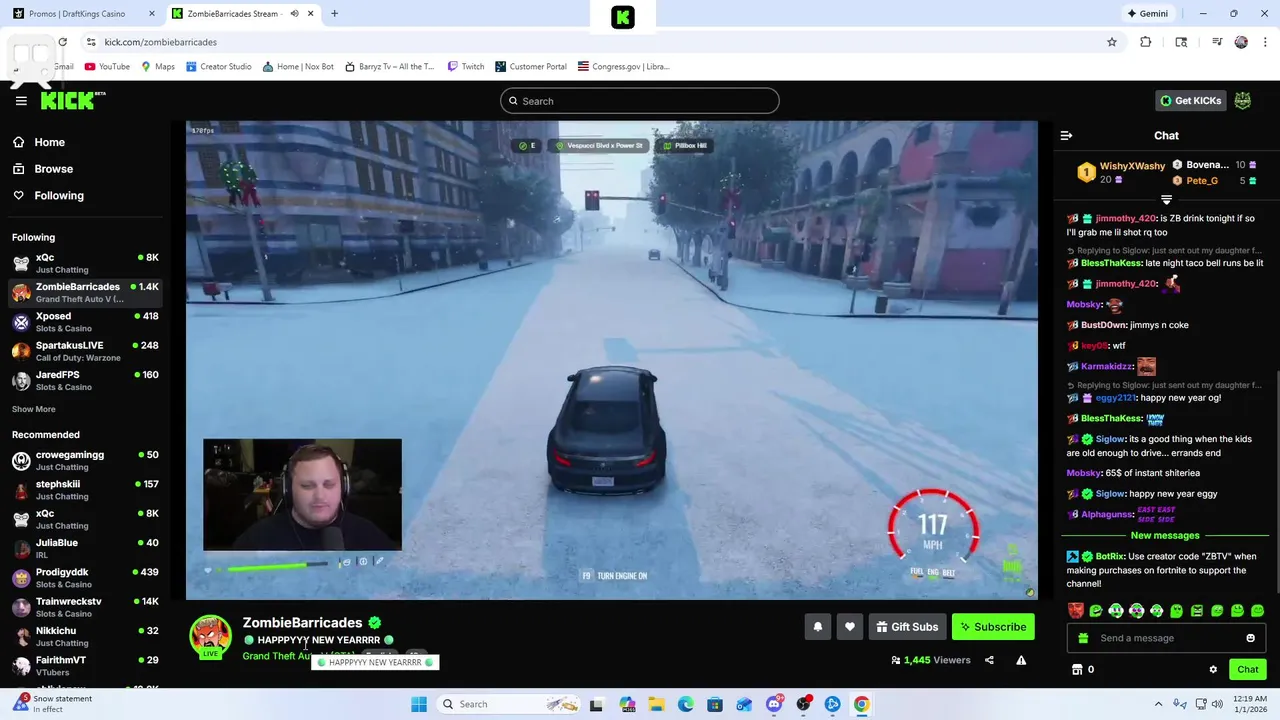Expand leaderboard with chevron under gifters
Image resolution: width=1280 pixels, height=720 pixels.
point(1166,200)
